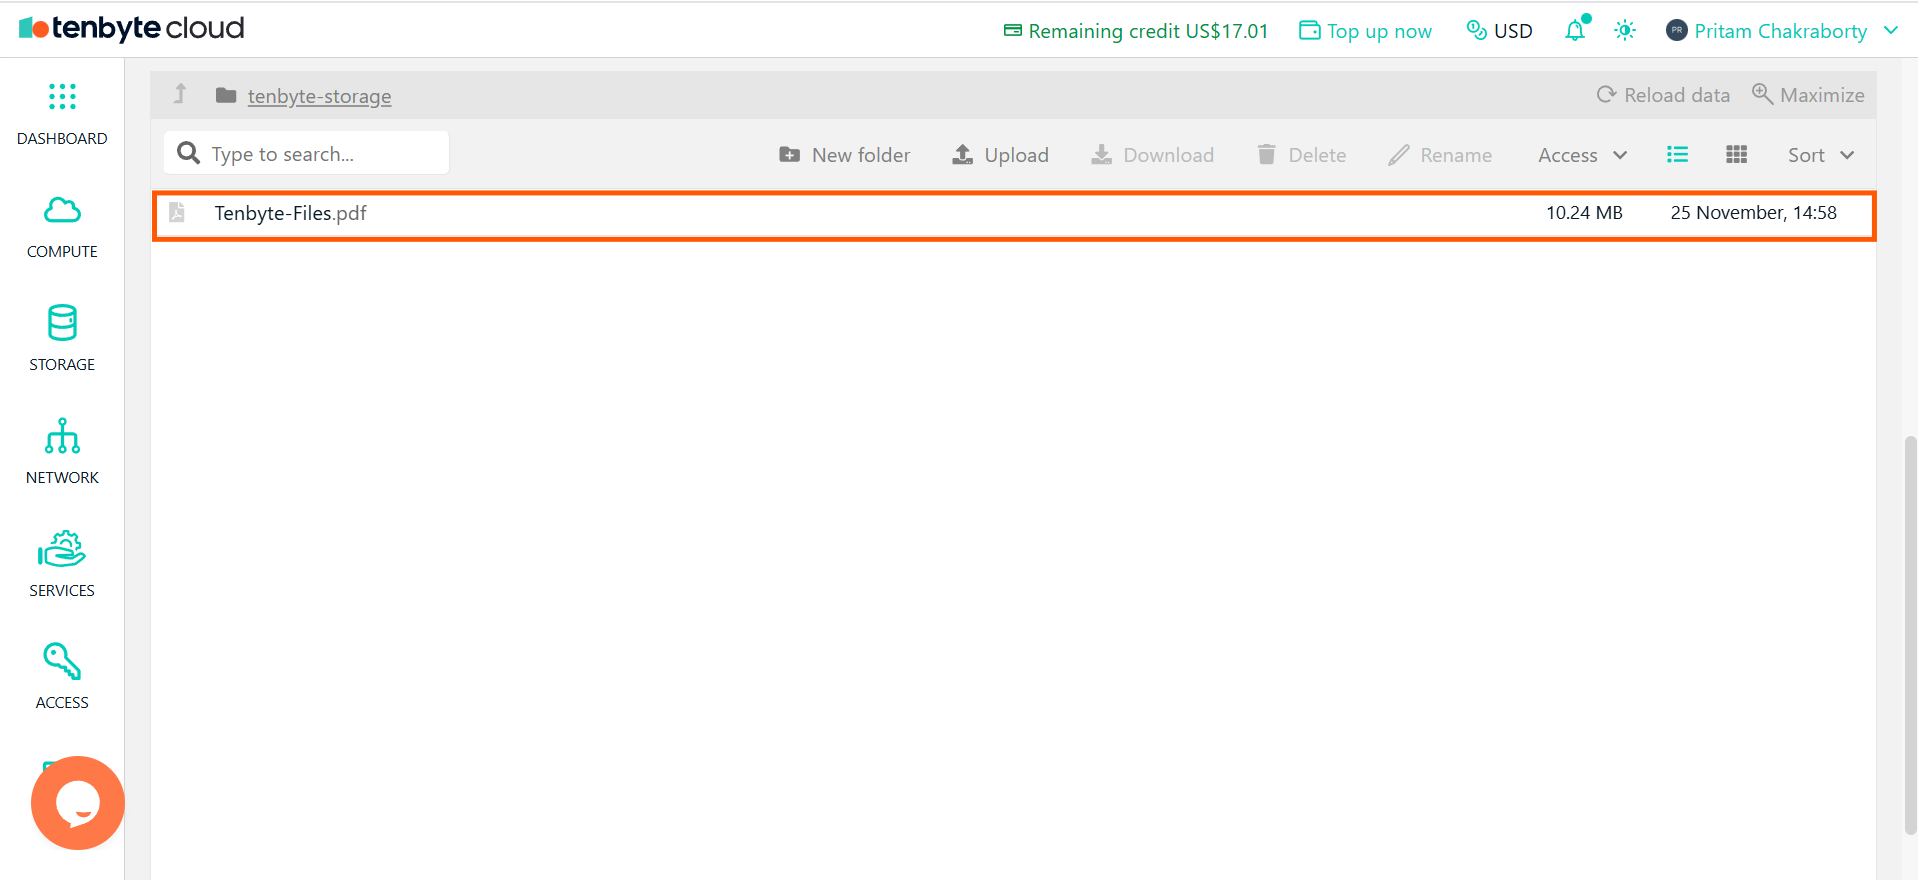This screenshot has width=1918, height=880.
Task: Click the COMPUTE label in sidebar
Action: pyautogui.click(x=62, y=252)
